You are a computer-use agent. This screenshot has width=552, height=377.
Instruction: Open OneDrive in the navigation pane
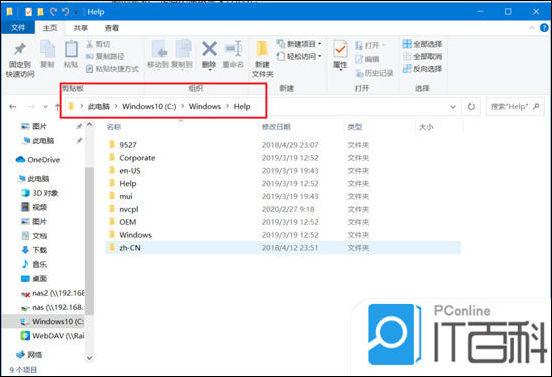coord(38,160)
